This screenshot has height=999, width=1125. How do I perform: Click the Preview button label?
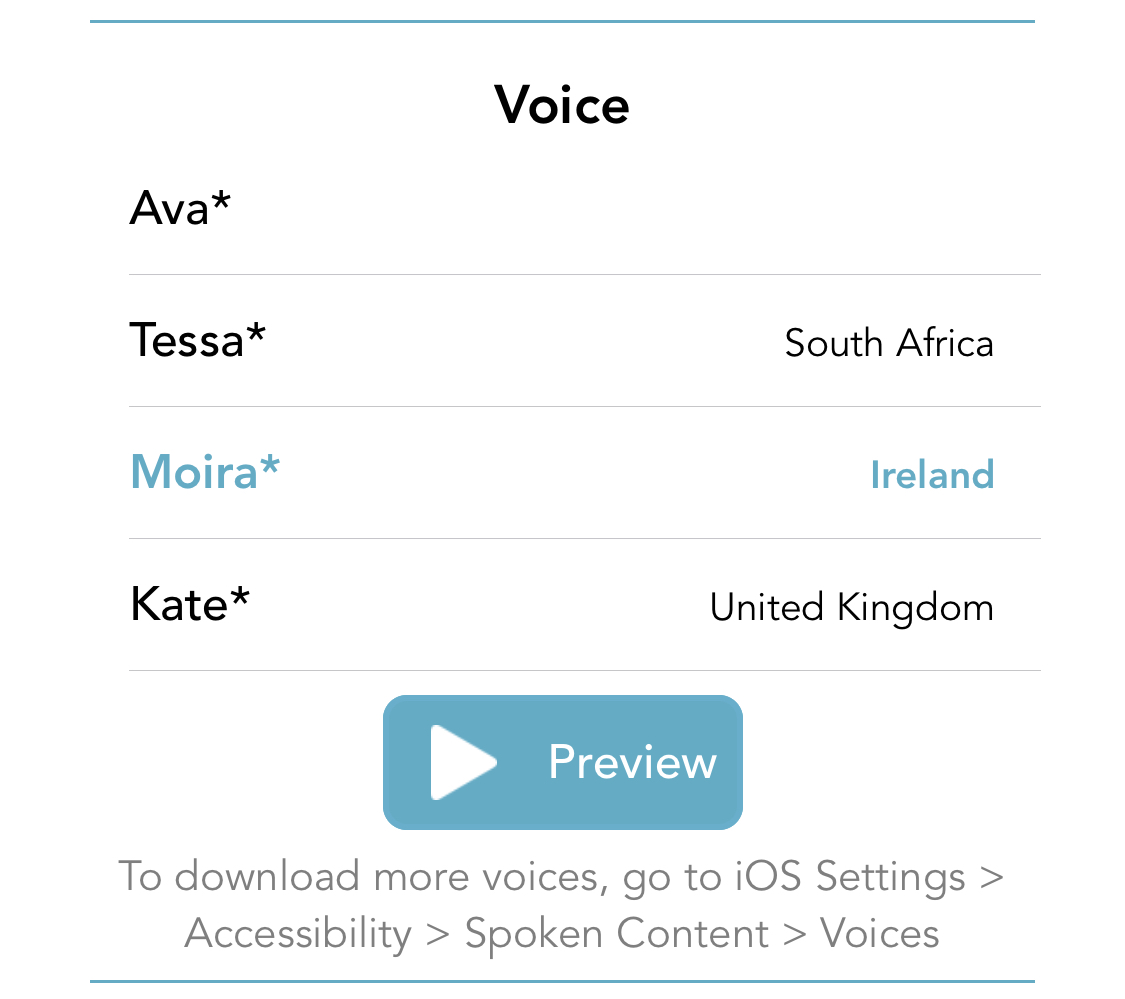point(632,763)
